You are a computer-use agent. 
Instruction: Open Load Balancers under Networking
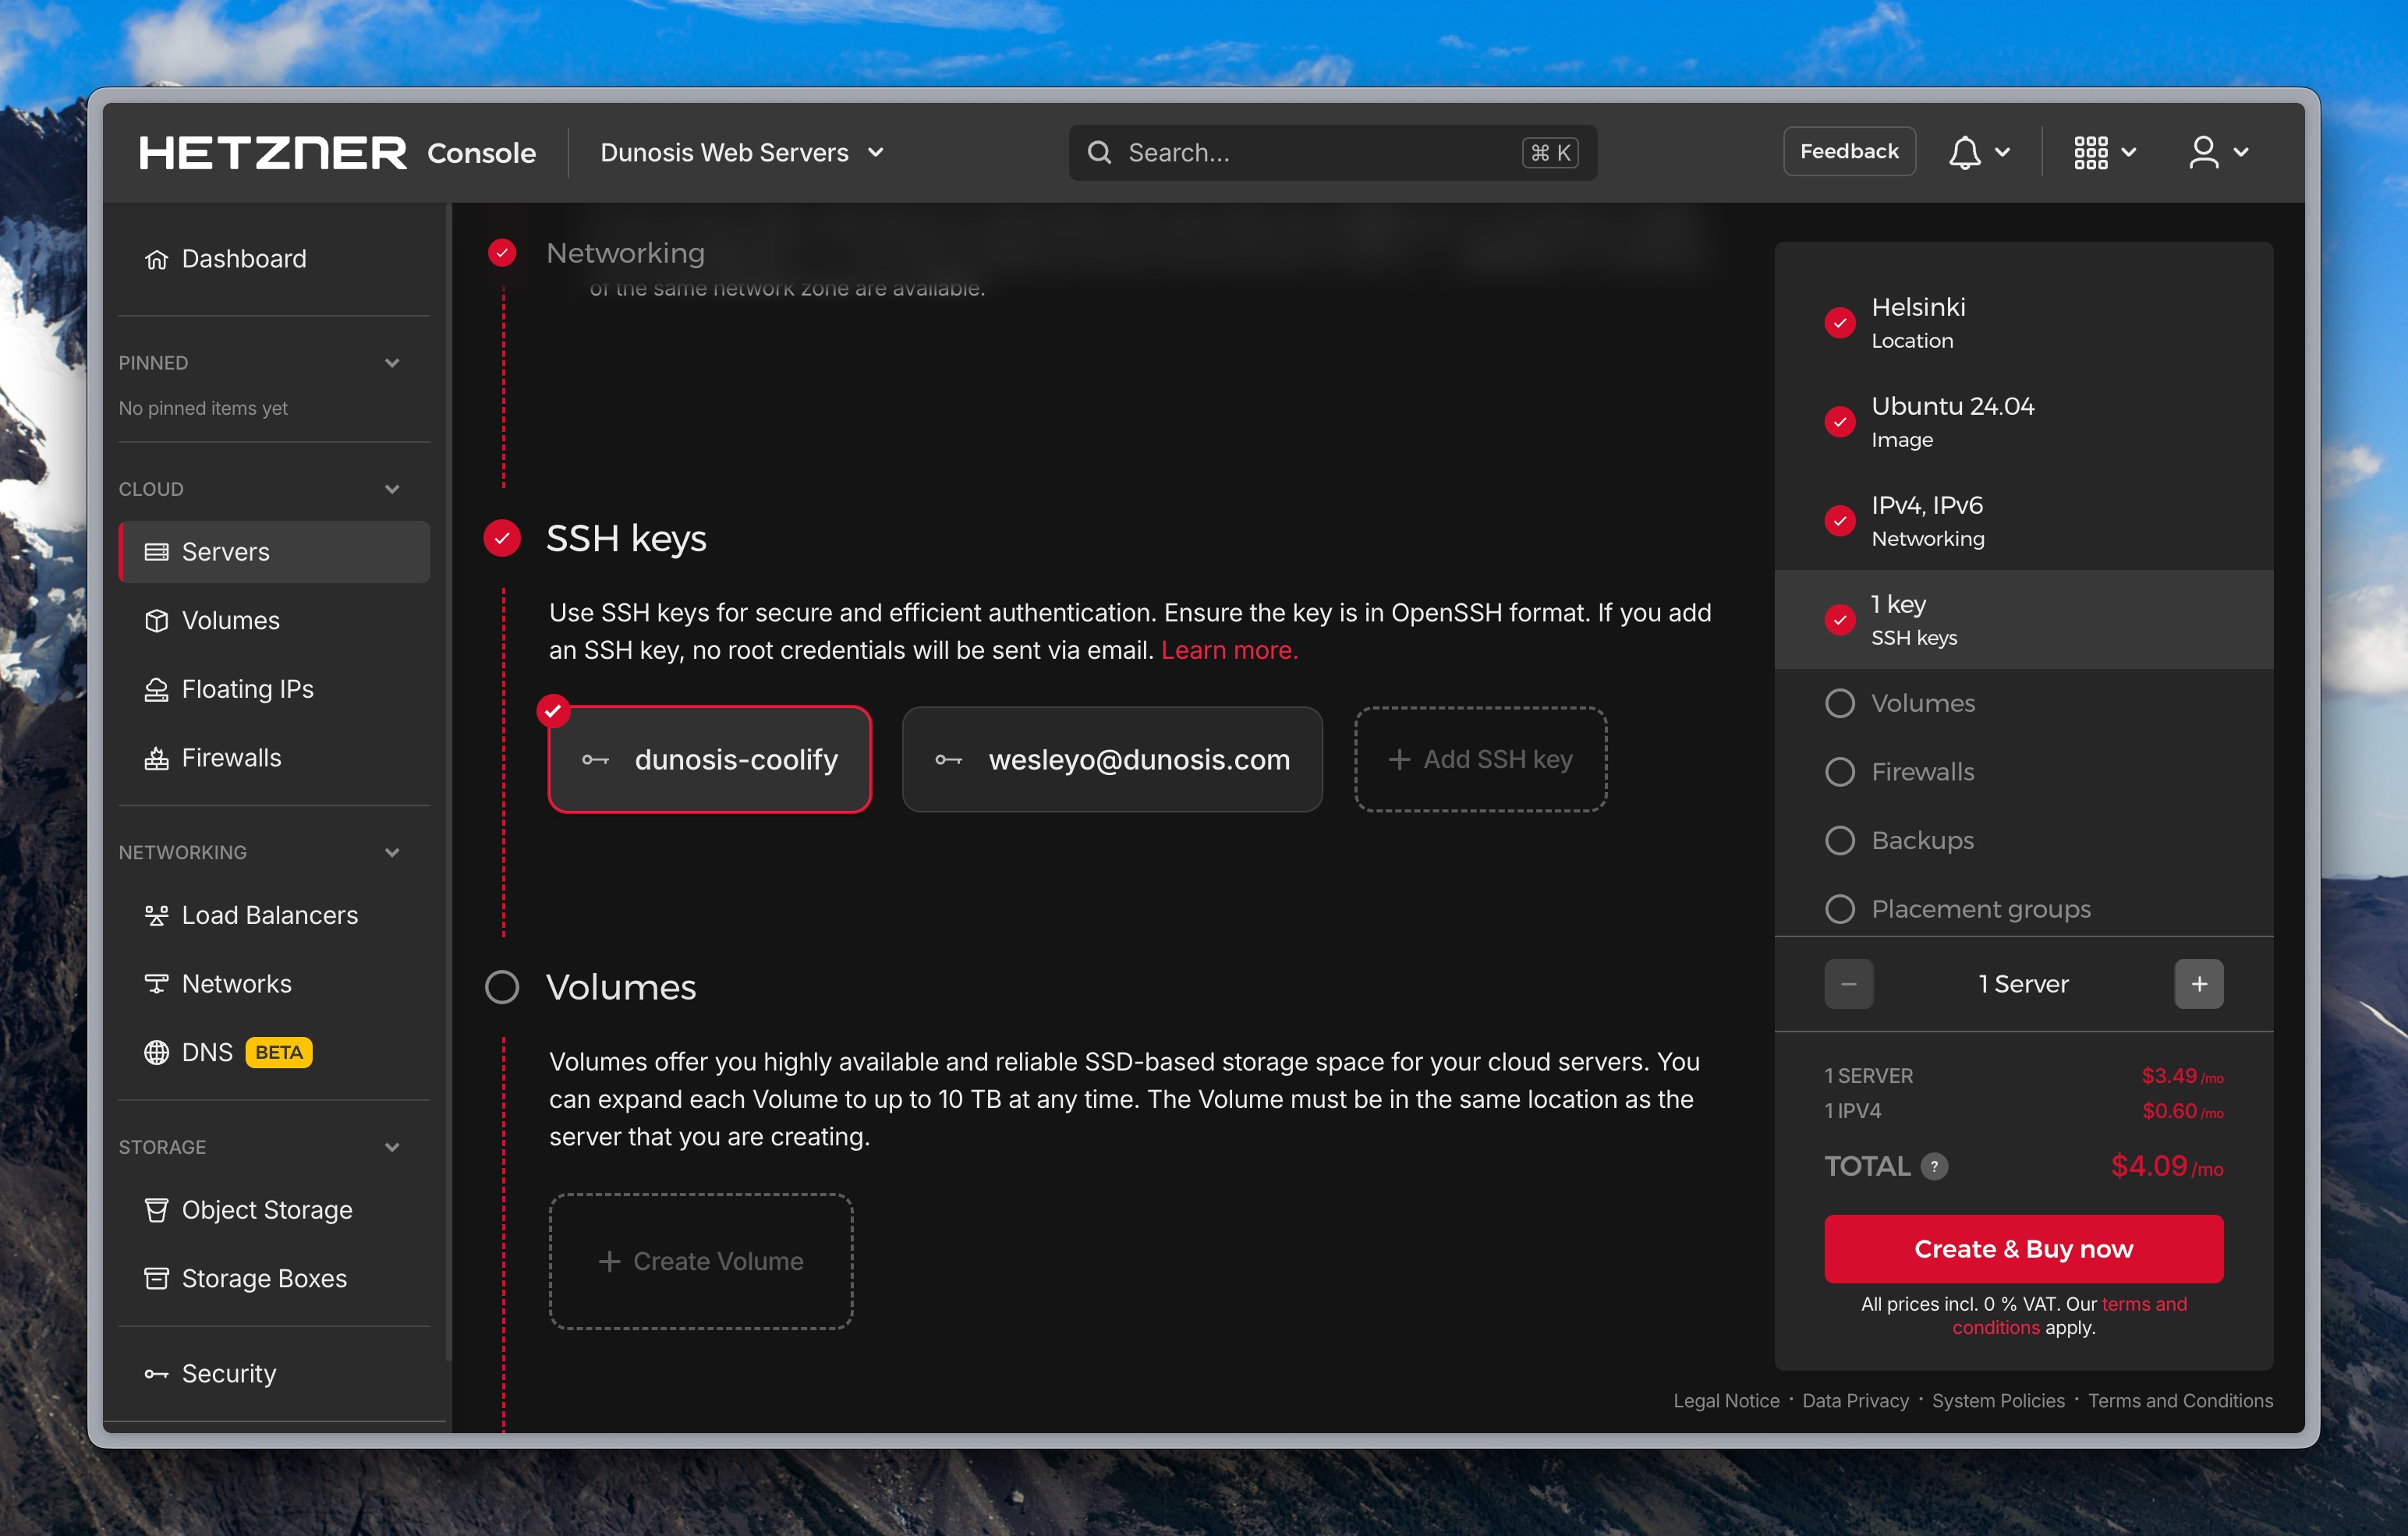click(268, 914)
